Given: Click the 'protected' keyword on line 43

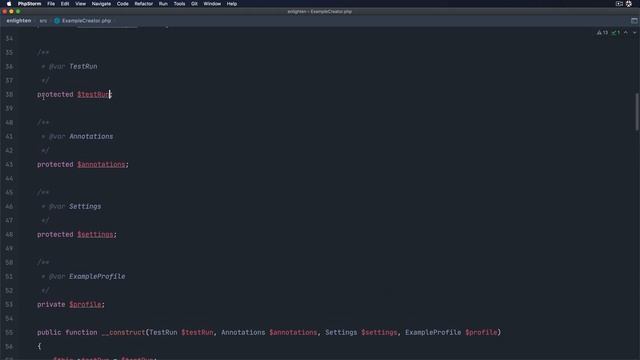Looking at the screenshot, I should point(55,164).
